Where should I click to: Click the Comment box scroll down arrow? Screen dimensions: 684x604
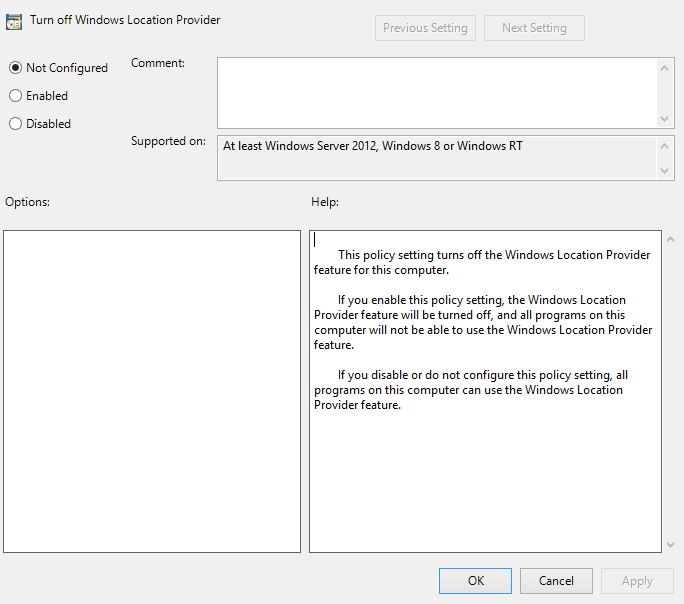664,119
